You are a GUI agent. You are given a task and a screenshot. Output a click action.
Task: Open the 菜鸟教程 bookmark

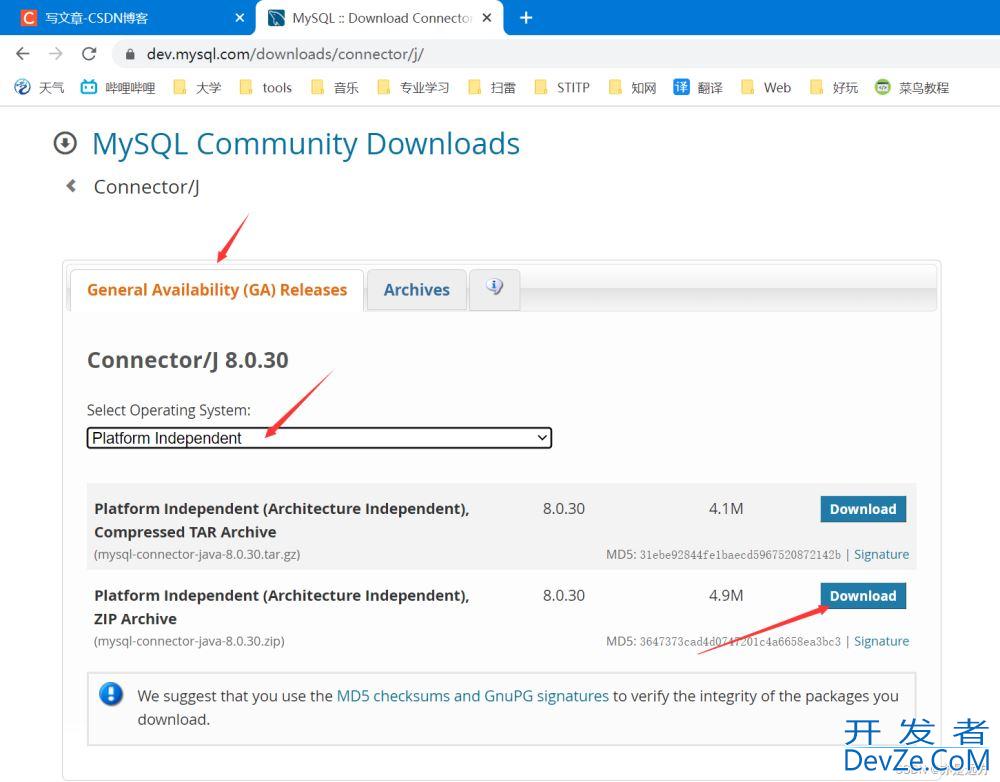tap(911, 87)
